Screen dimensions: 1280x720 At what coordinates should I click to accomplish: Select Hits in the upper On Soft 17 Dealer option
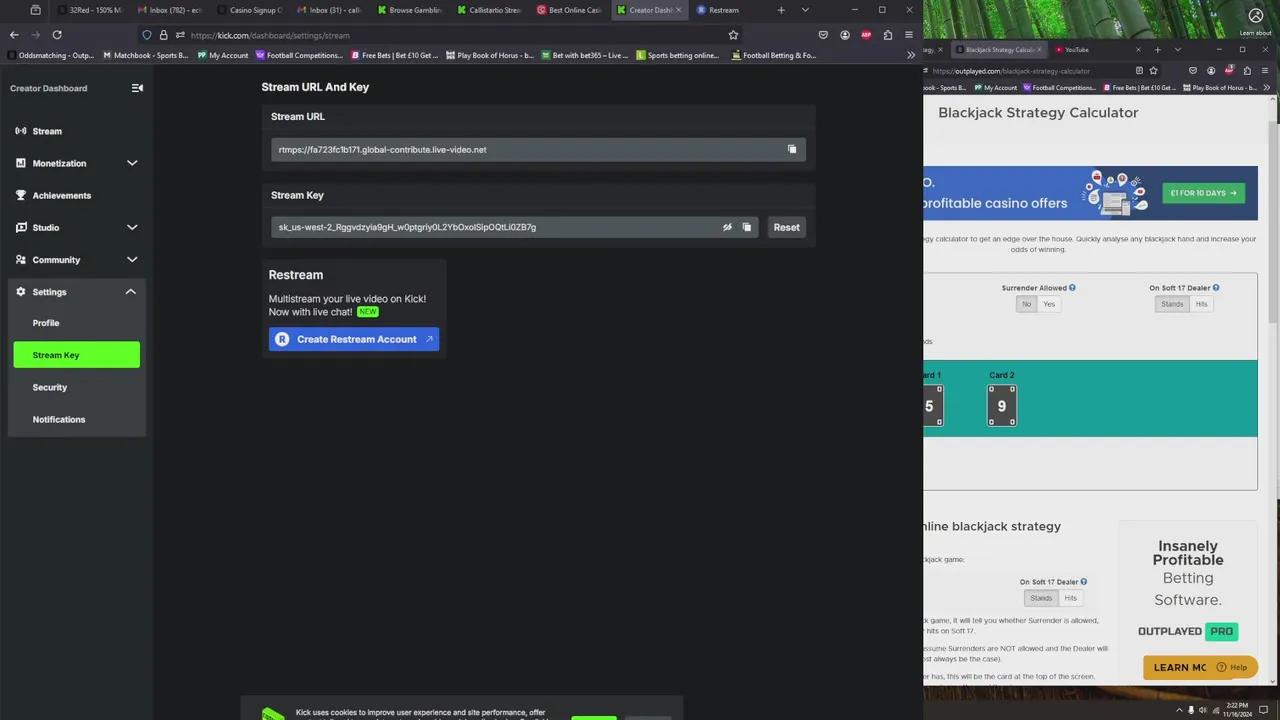tap(1201, 304)
